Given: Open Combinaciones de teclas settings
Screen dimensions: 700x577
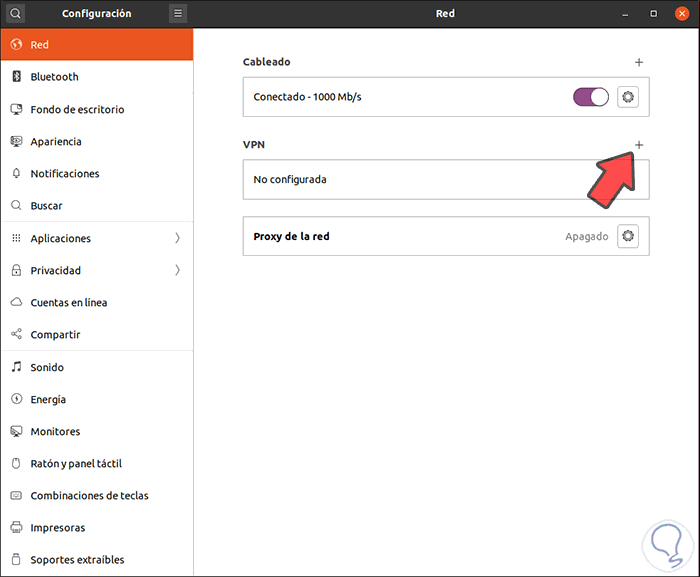Looking at the screenshot, I should tap(89, 495).
